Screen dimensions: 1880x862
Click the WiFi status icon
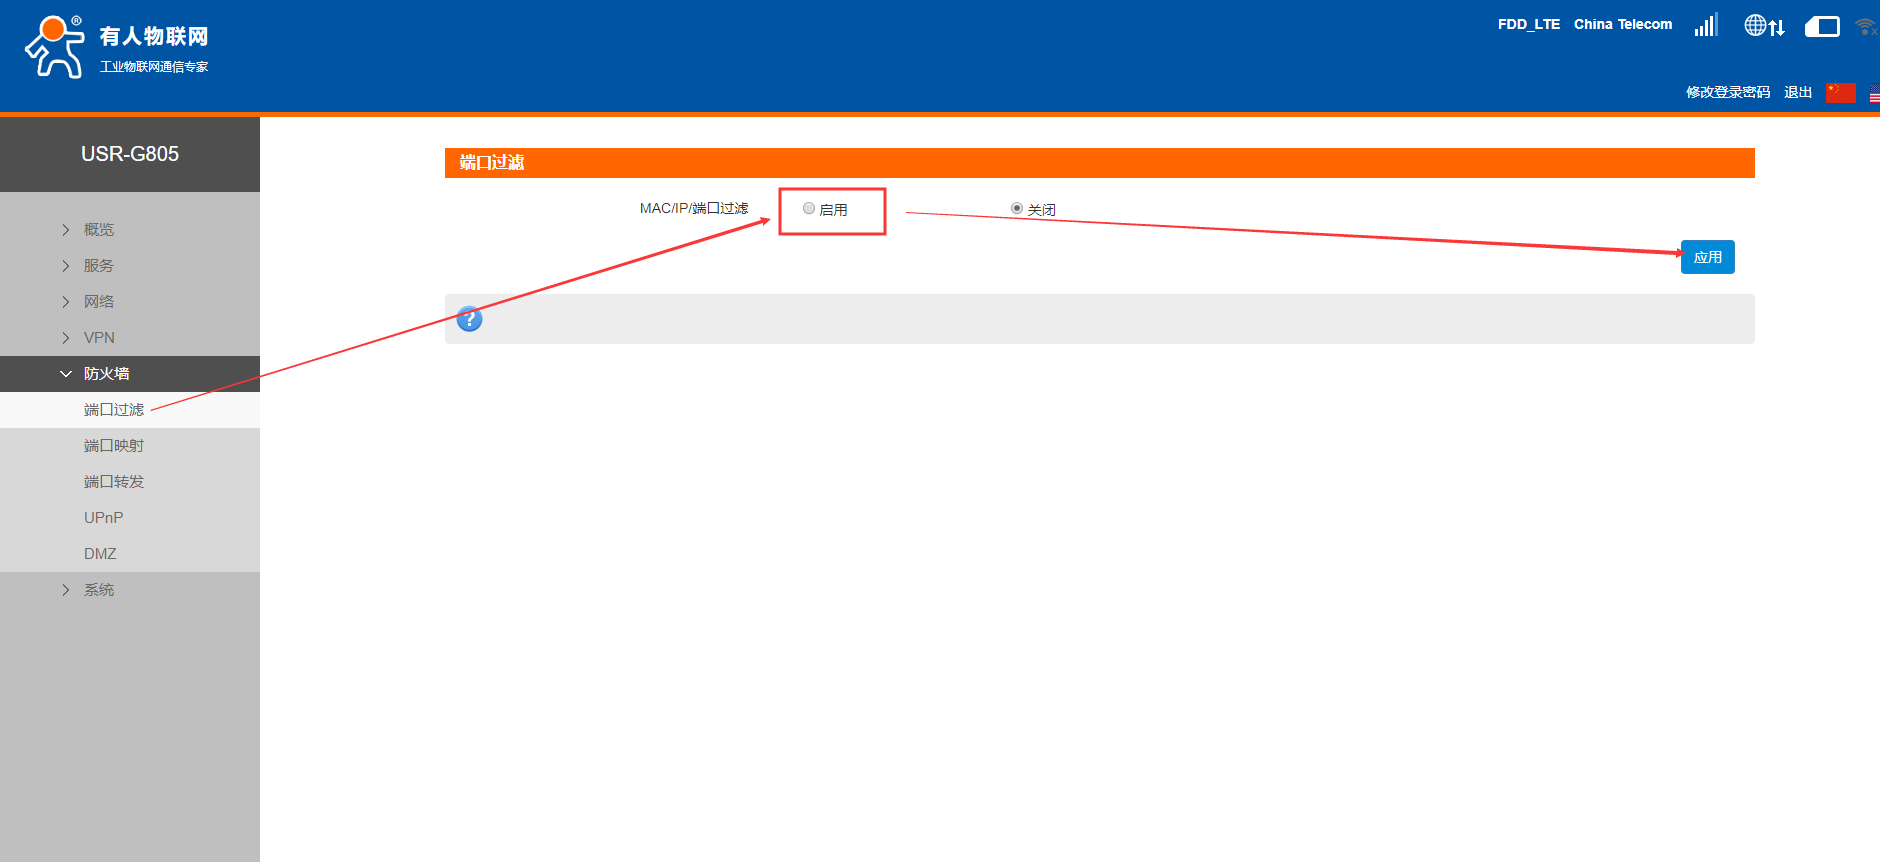click(x=1866, y=27)
